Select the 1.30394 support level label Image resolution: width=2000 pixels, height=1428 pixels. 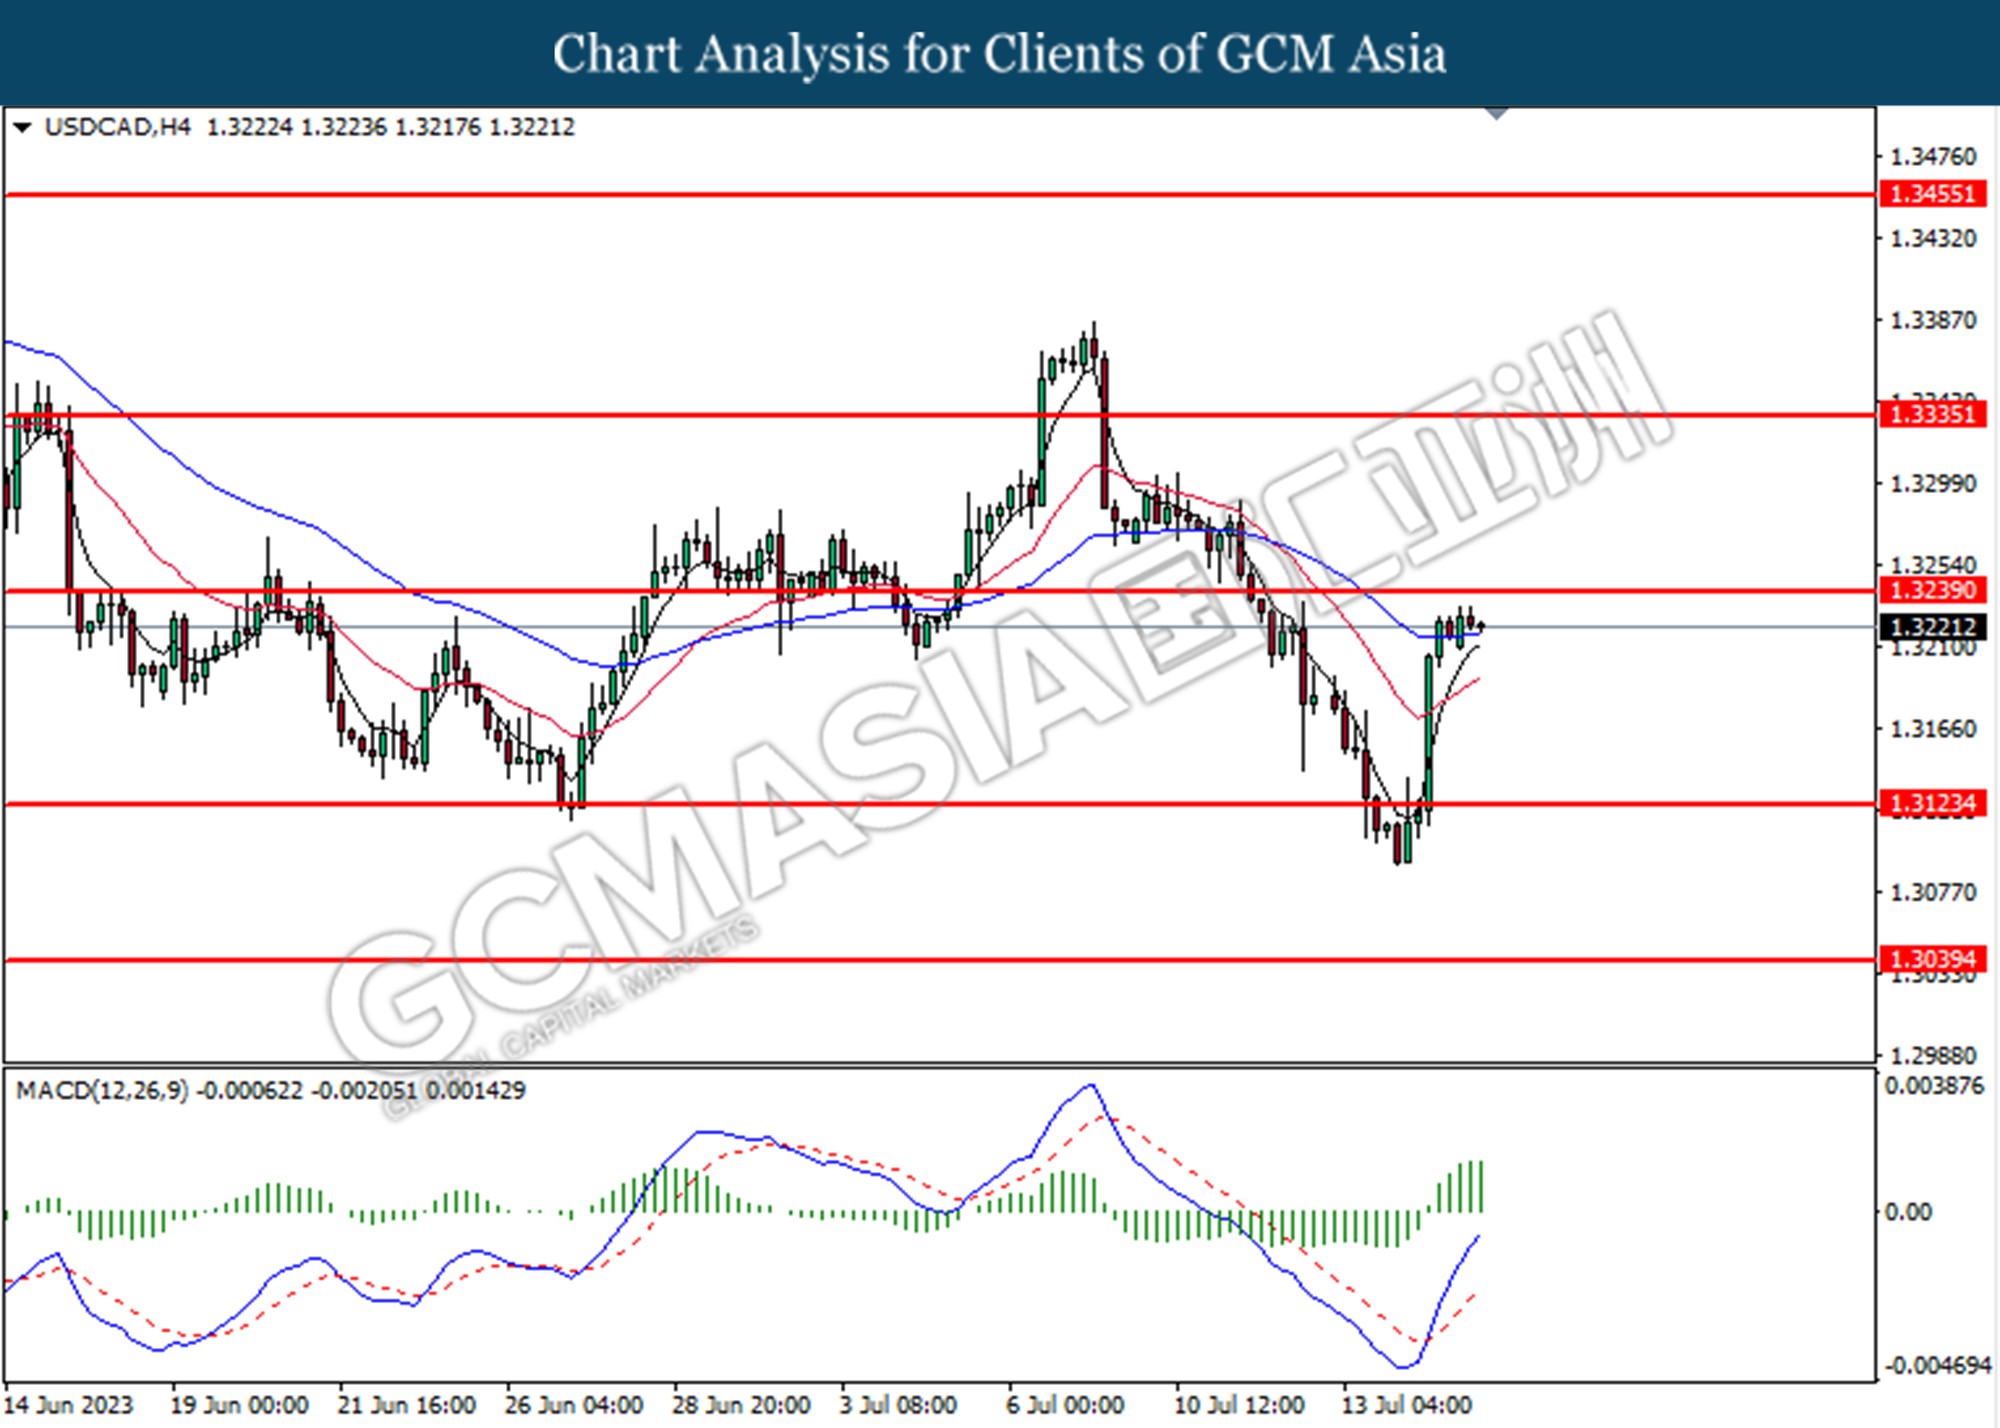[1932, 960]
